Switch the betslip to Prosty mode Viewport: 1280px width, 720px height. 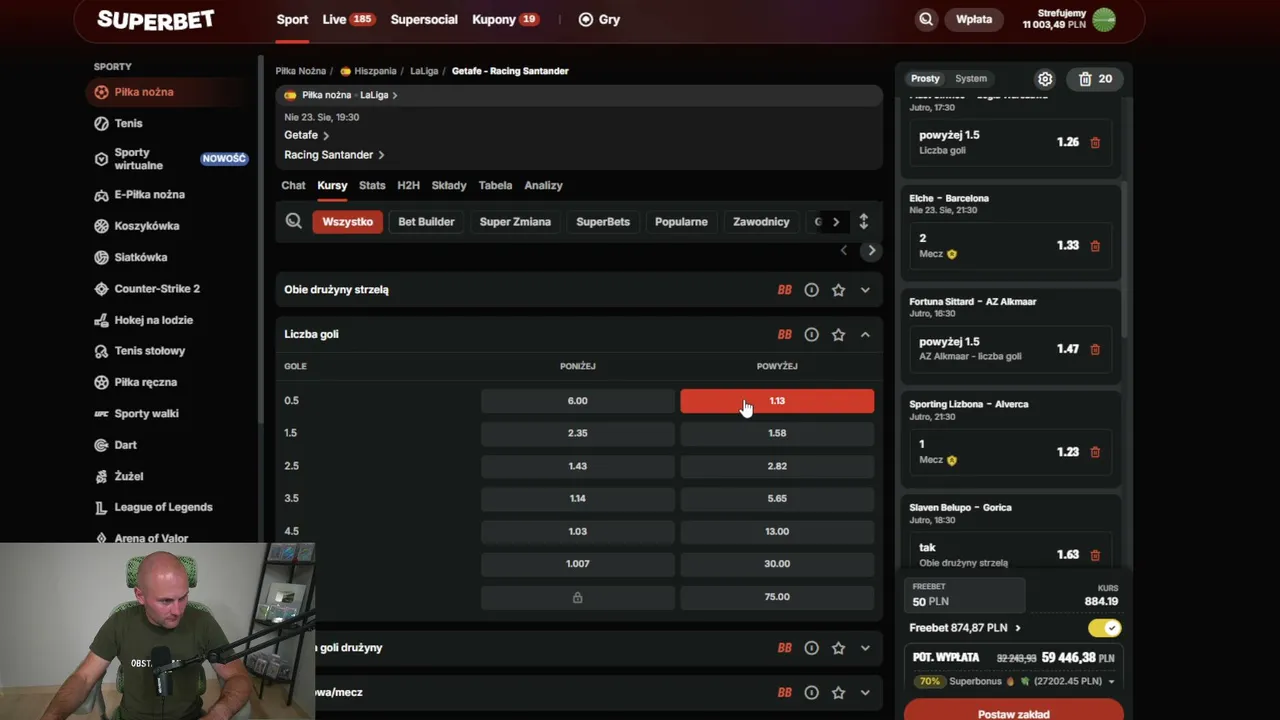[x=925, y=79]
